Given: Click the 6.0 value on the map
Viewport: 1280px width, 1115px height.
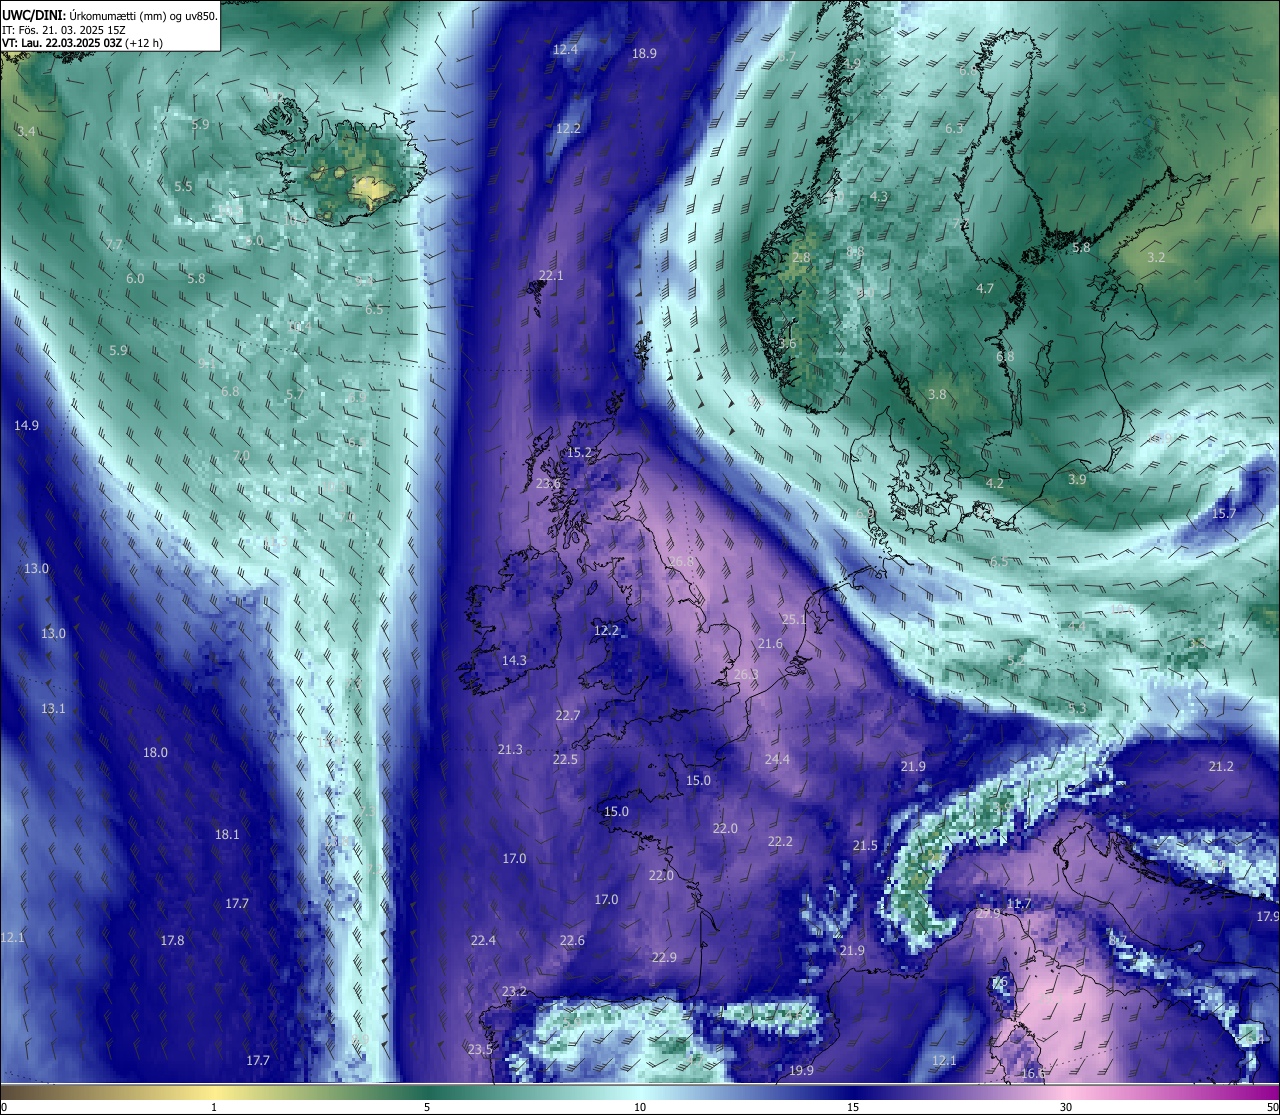Looking at the screenshot, I should pos(135,279).
